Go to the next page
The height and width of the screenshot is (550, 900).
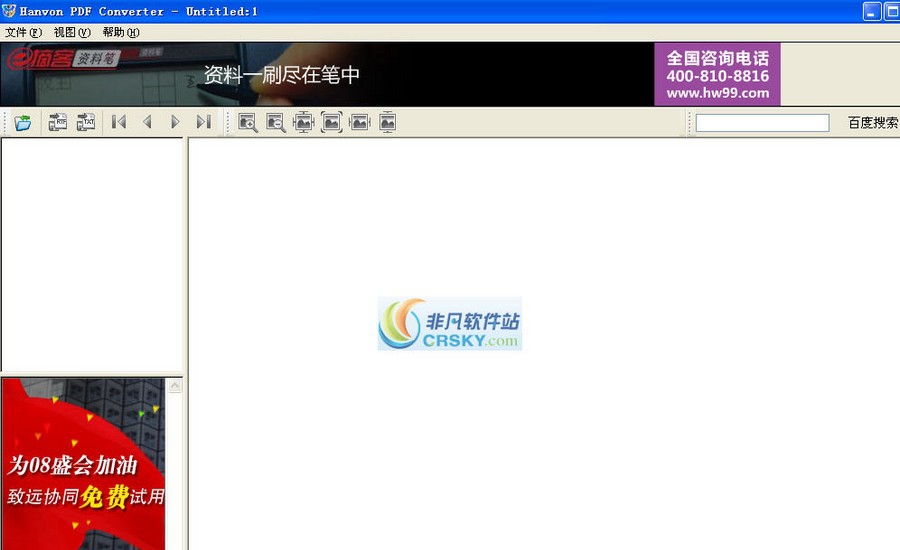click(x=175, y=122)
